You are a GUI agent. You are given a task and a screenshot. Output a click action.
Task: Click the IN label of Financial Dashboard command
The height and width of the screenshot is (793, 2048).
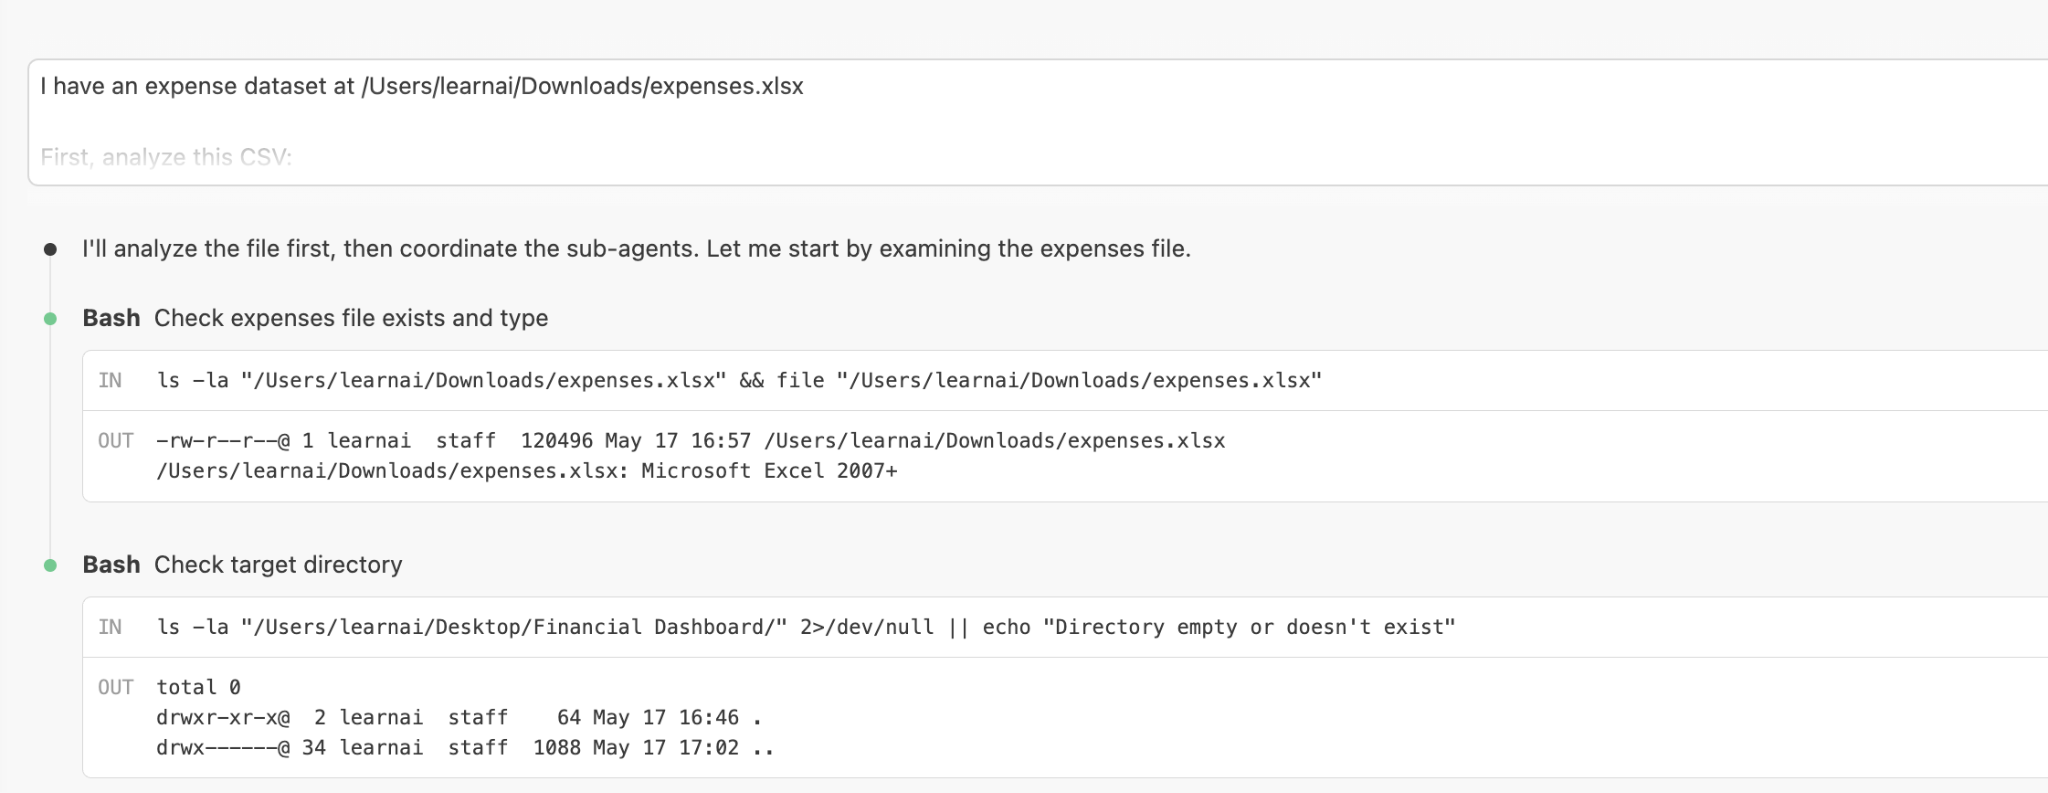(x=110, y=627)
